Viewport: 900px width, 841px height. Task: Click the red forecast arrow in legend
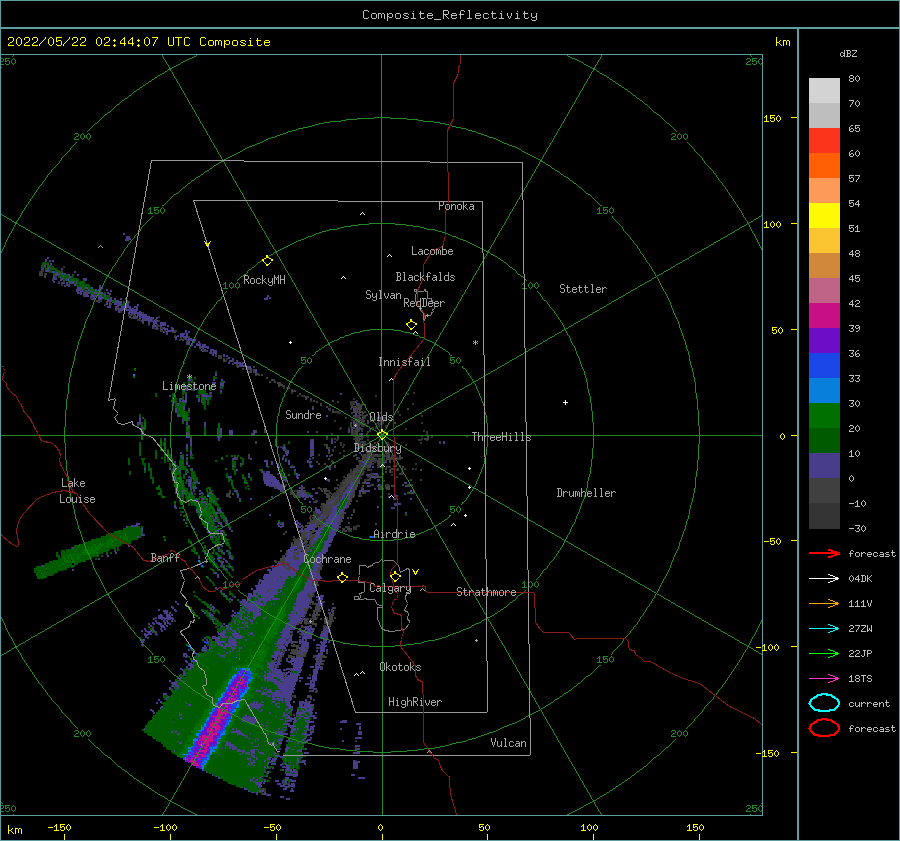(x=824, y=553)
